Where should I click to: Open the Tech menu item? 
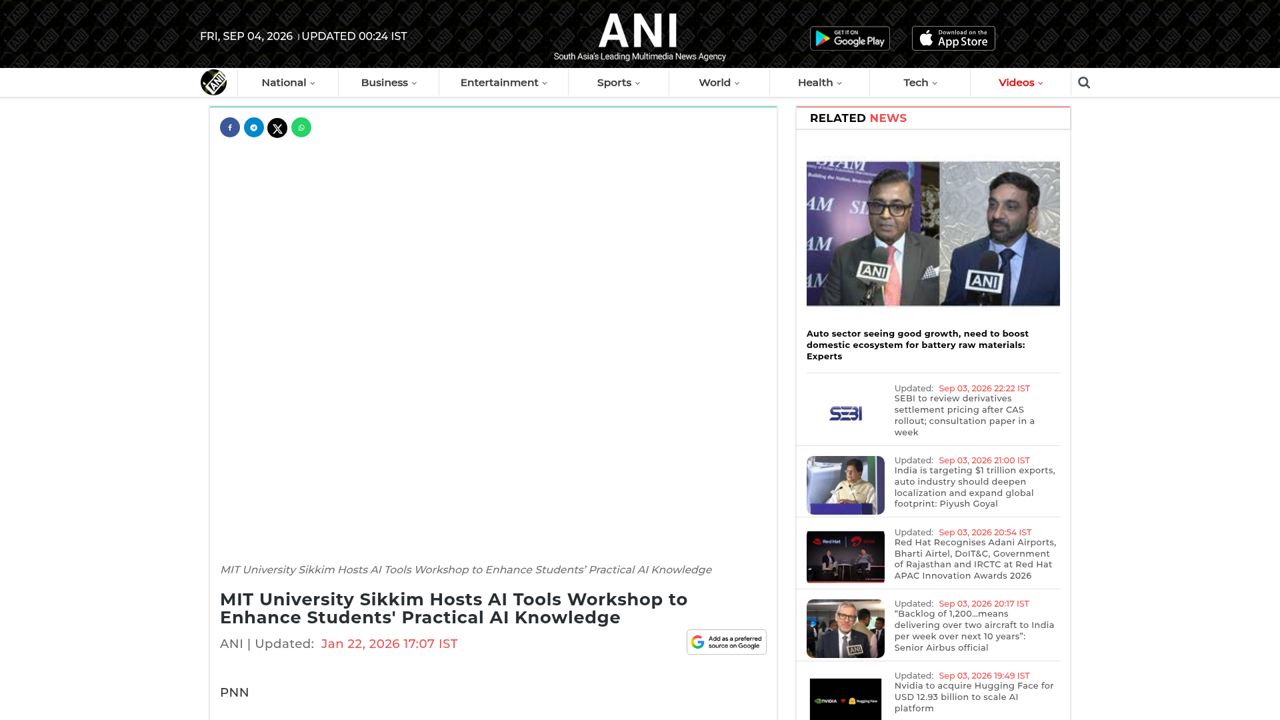pyautogui.click(x=920, y=83)
